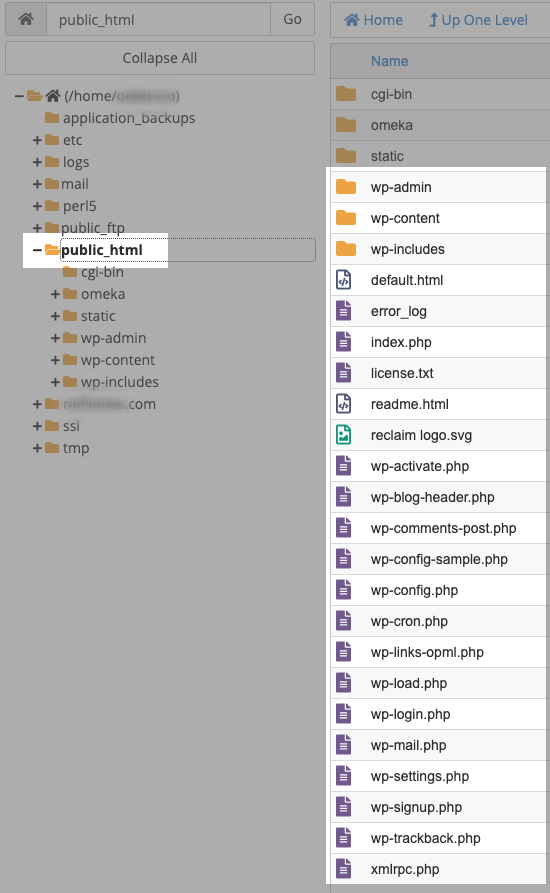Image resolution: width=550 pixels, height=893 pixels.
Task: Click the wp-cron.php file icon
Action: [x=343, y=621]
